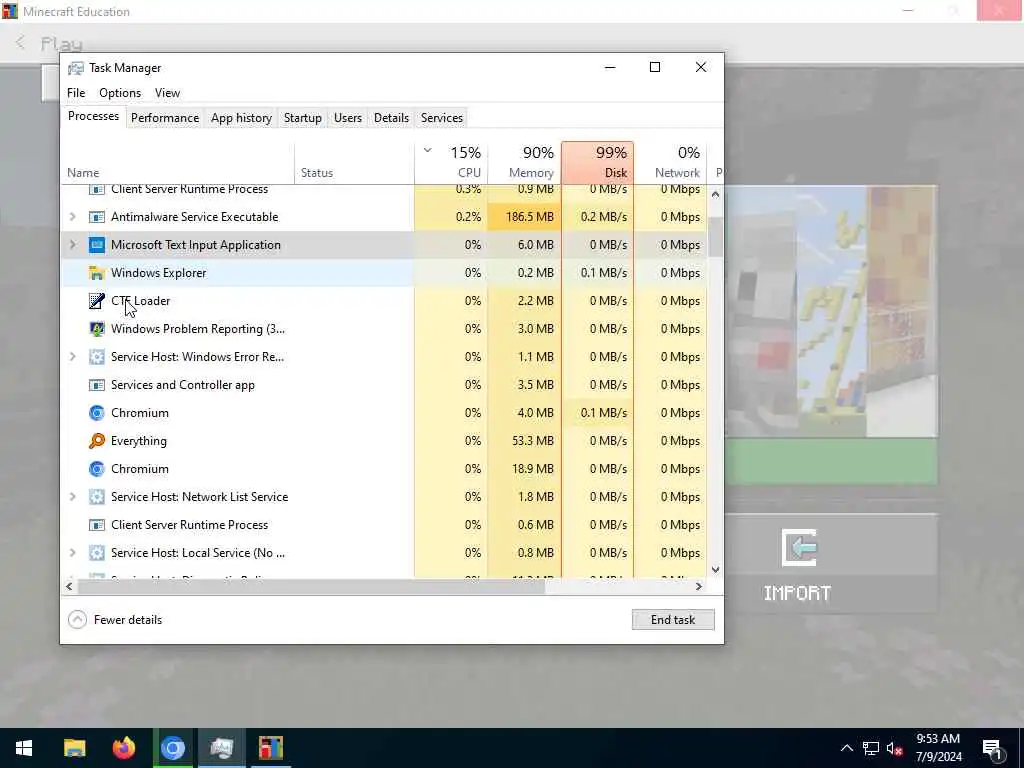Open the notification center icon

[x=992, y=749]
